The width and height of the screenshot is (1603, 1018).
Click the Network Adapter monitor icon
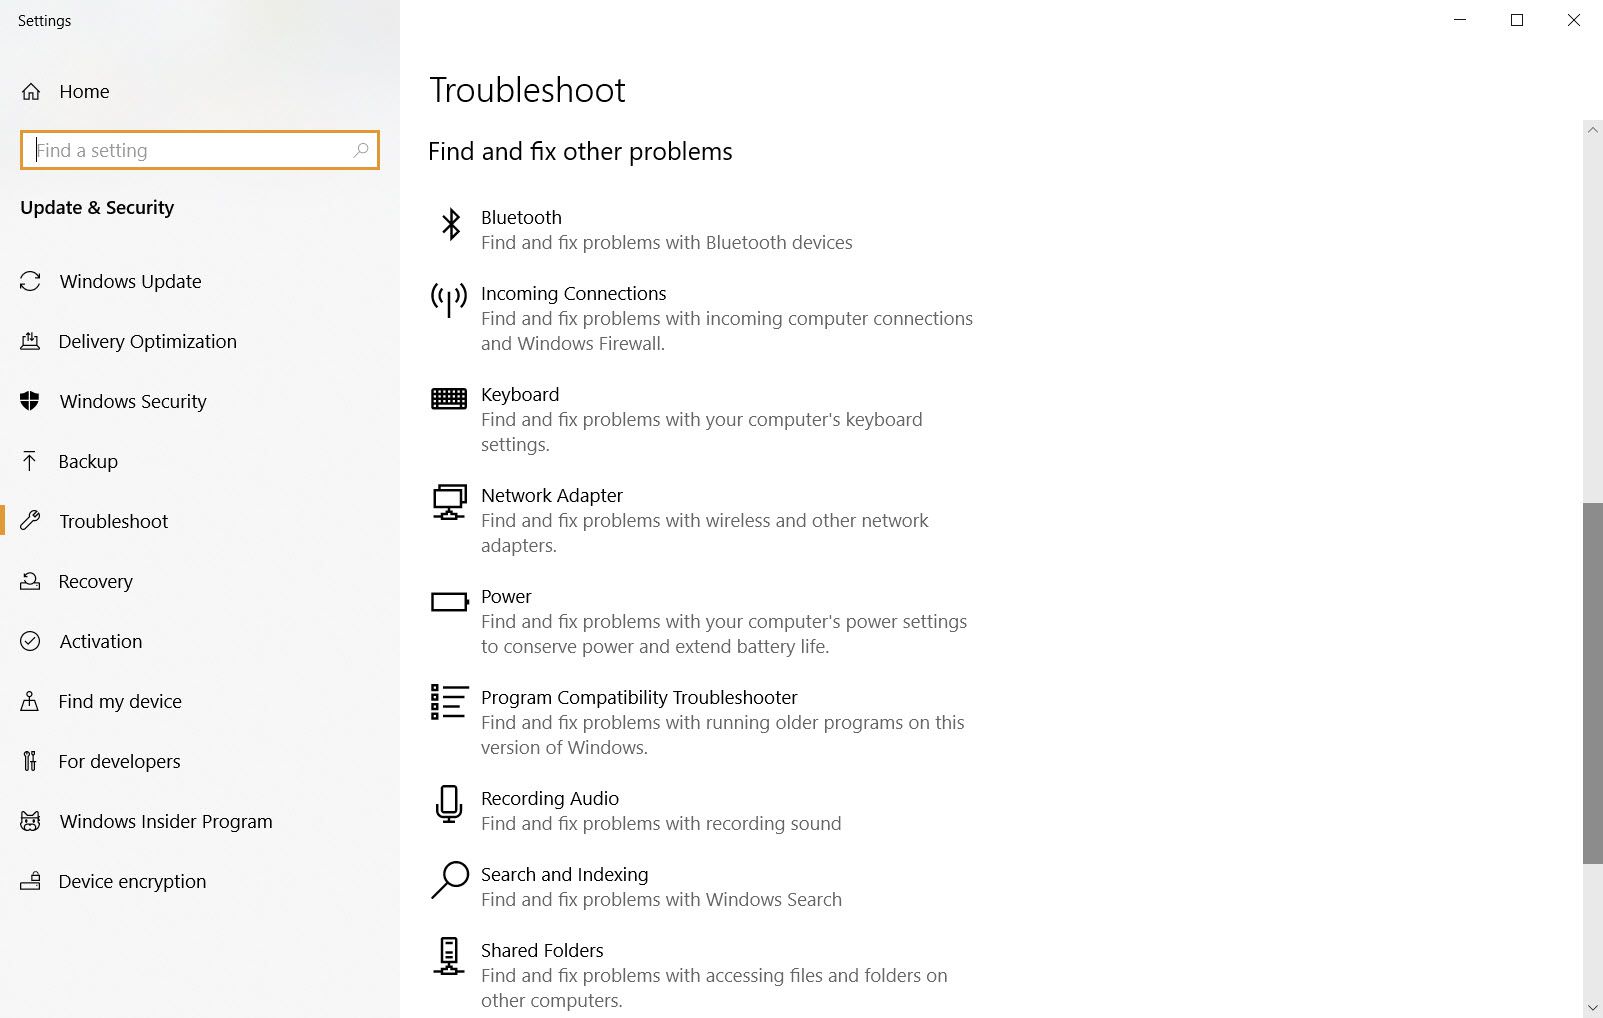(x=448, y=503)
